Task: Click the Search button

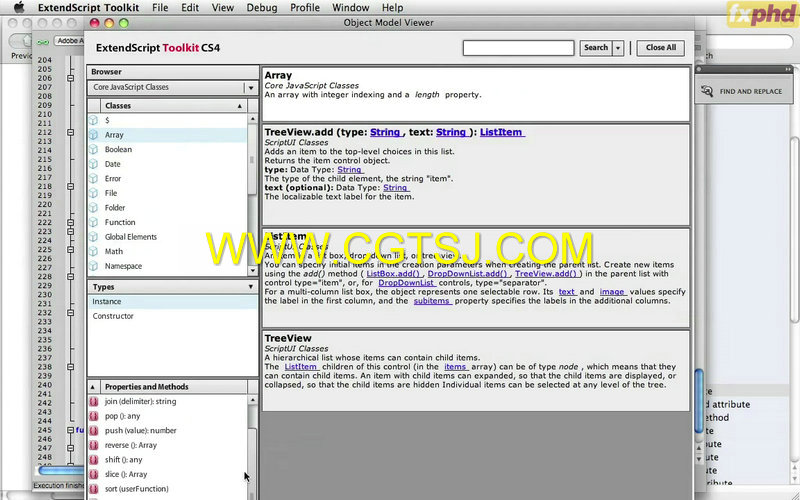Action: point(595,47)
